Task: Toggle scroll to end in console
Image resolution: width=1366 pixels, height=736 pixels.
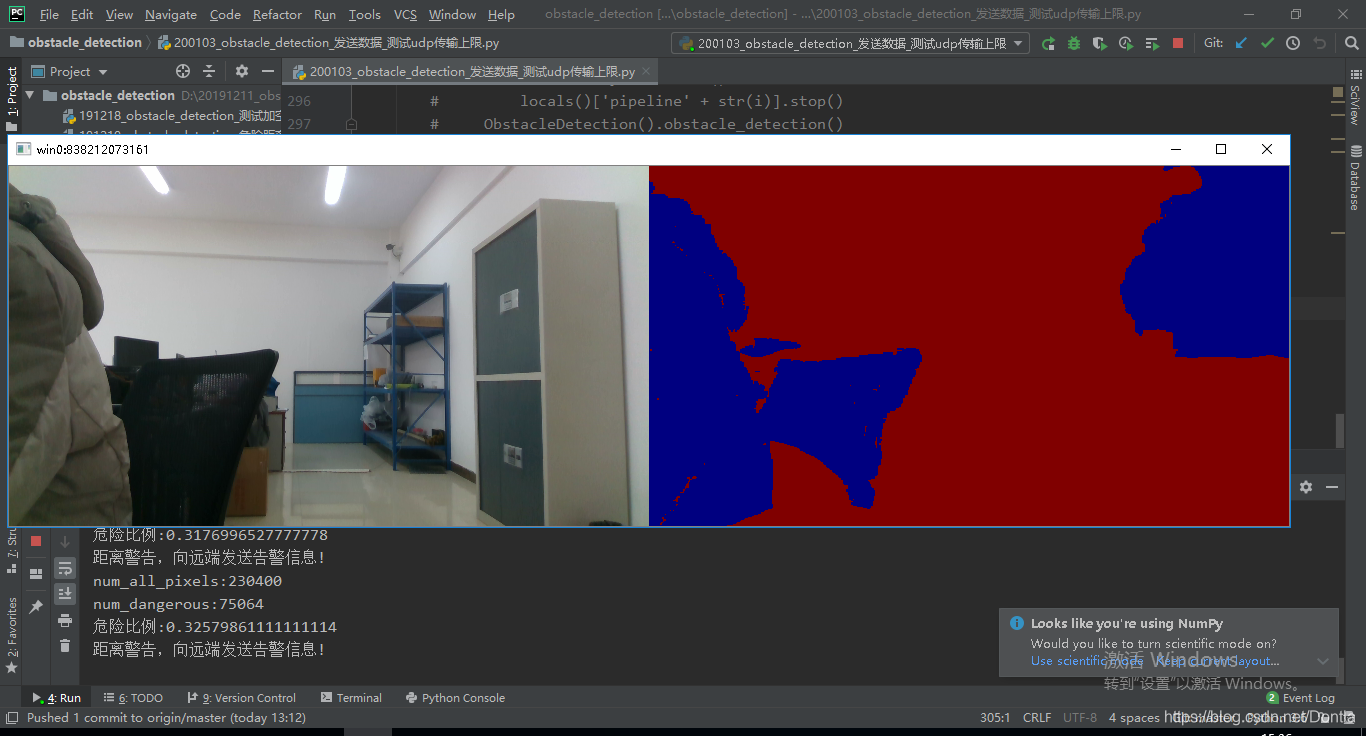Action: click(x=65, y=594)
